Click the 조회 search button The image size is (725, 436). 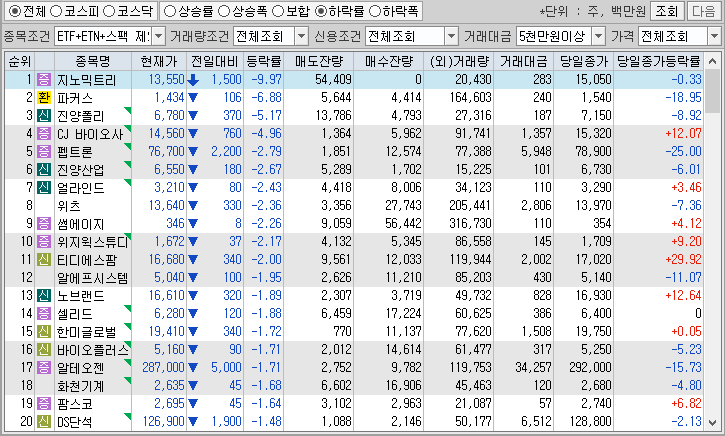tap(667, 11)
